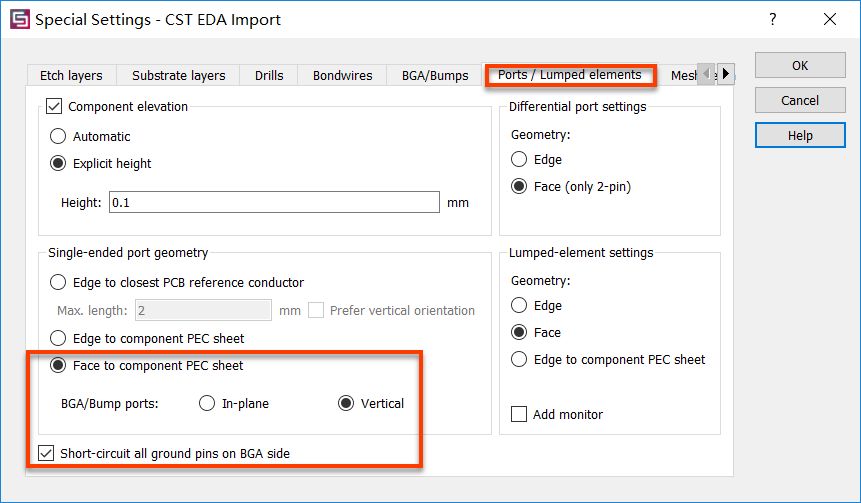Select Edge differential port geometry
861x503 pixels.
[519, 159]
